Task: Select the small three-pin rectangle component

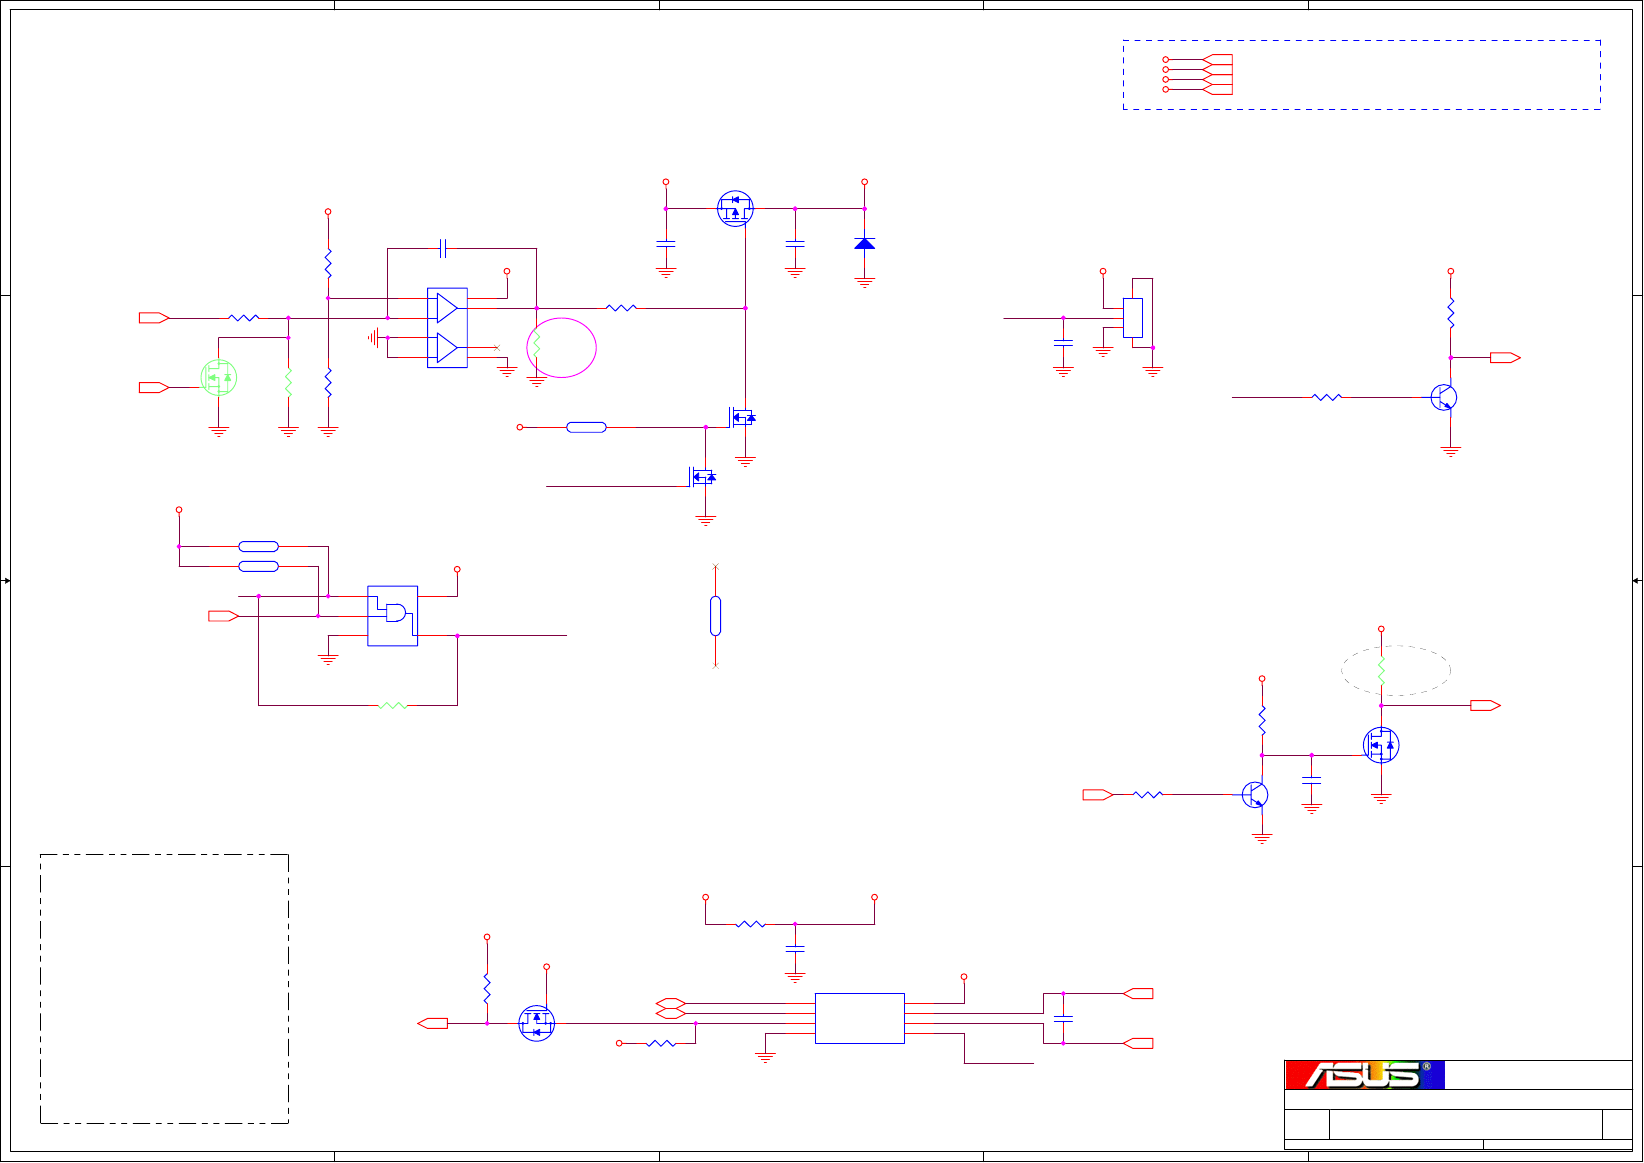Action: 1133,318
